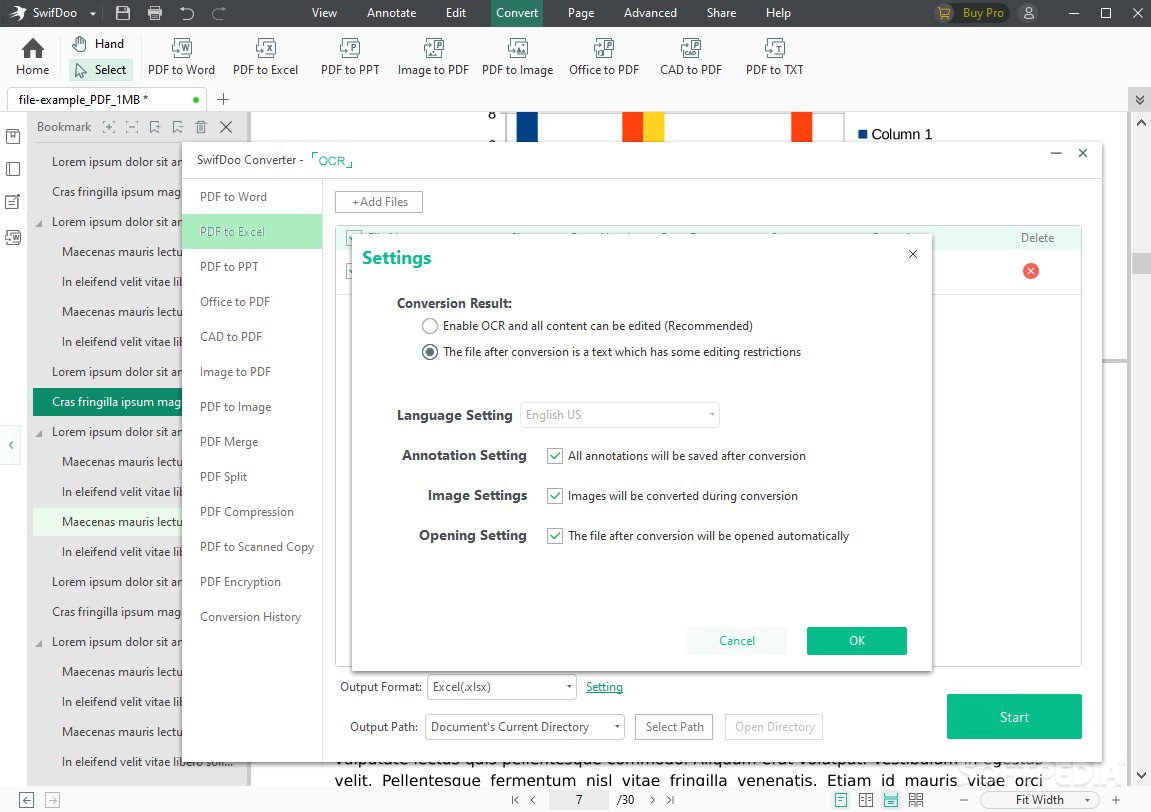Toggle Images will be converted checkbox
This screenshot has width=1151, height=812.
point(555,496)
